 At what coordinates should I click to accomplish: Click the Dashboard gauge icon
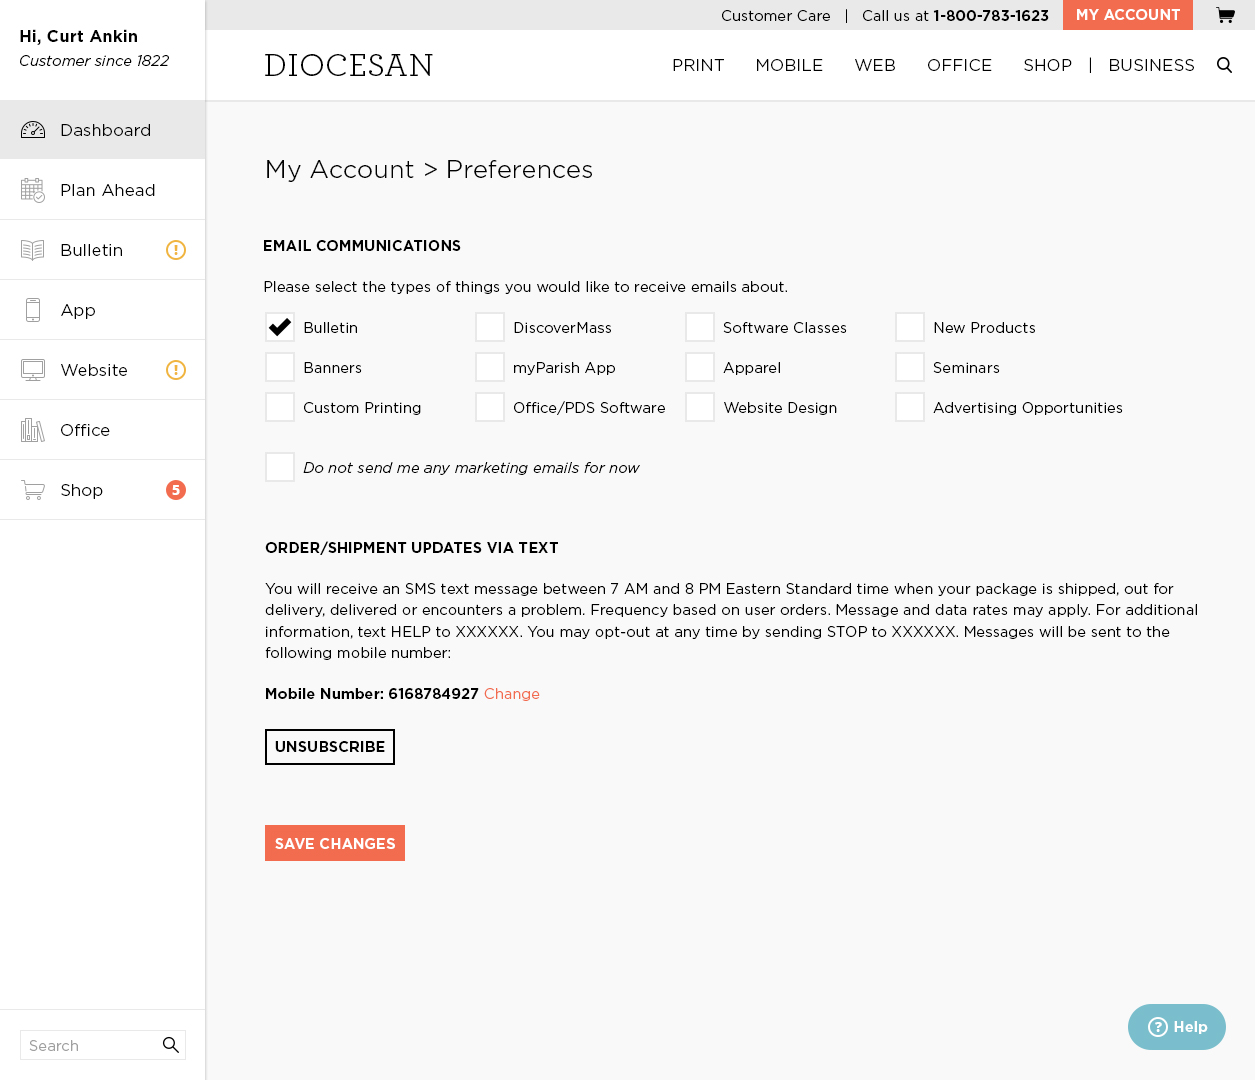(x=33, y=130)
